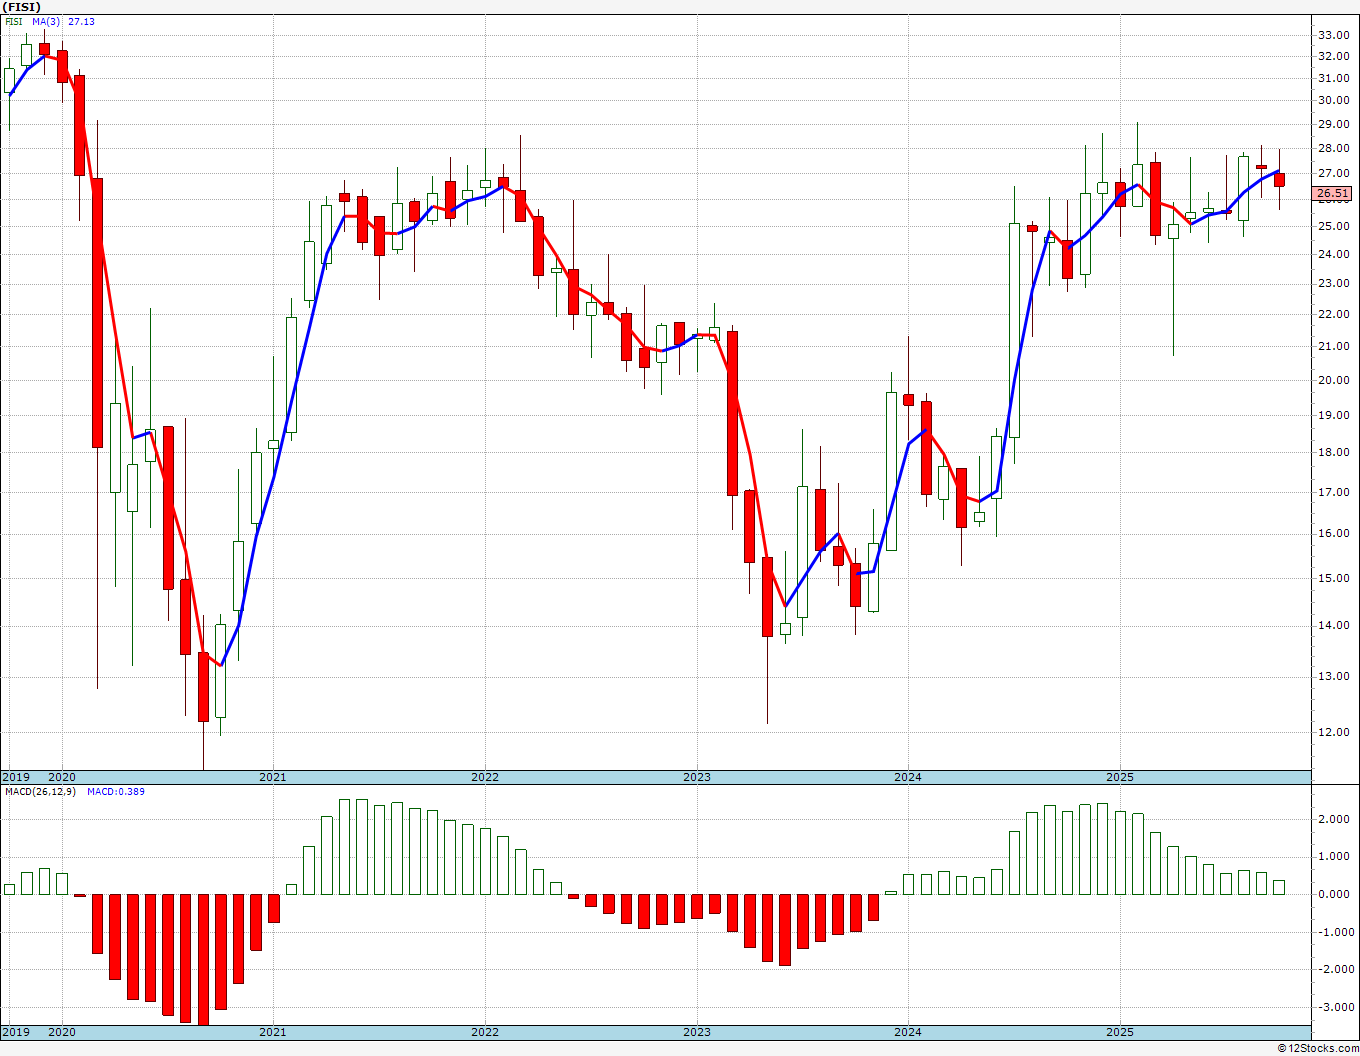Click the "12.00" price axis label
The width and height of the screenshot is (1360, 1056).
[x=1333, y=732]
